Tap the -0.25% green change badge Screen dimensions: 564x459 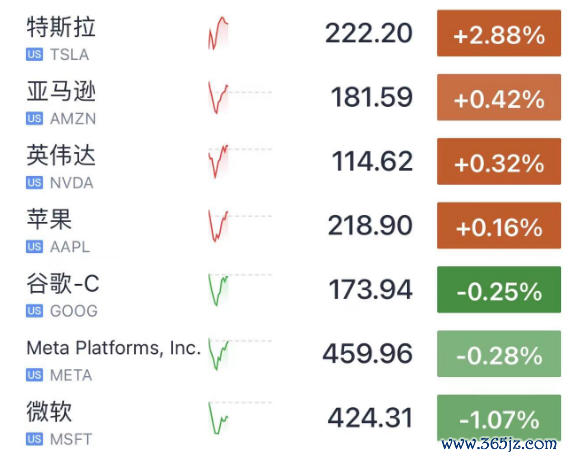click(499, 290)
